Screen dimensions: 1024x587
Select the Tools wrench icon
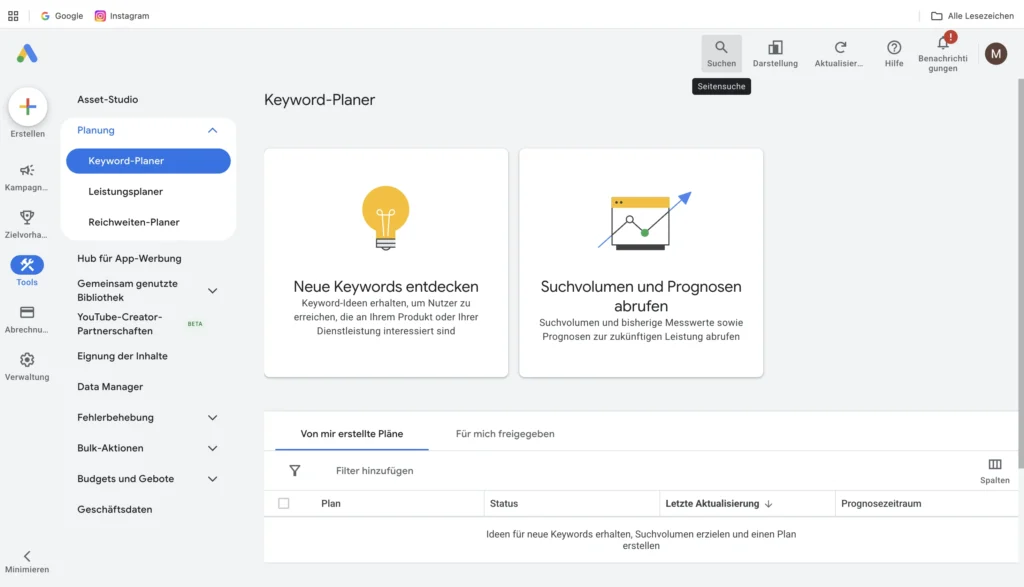(27, 264)
